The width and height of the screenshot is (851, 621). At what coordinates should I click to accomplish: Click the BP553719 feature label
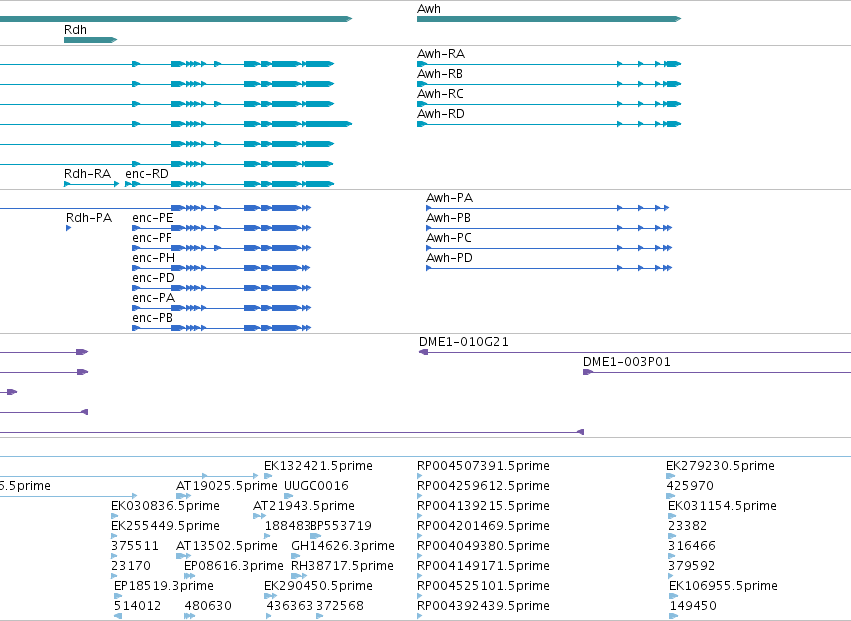[341, 526]
